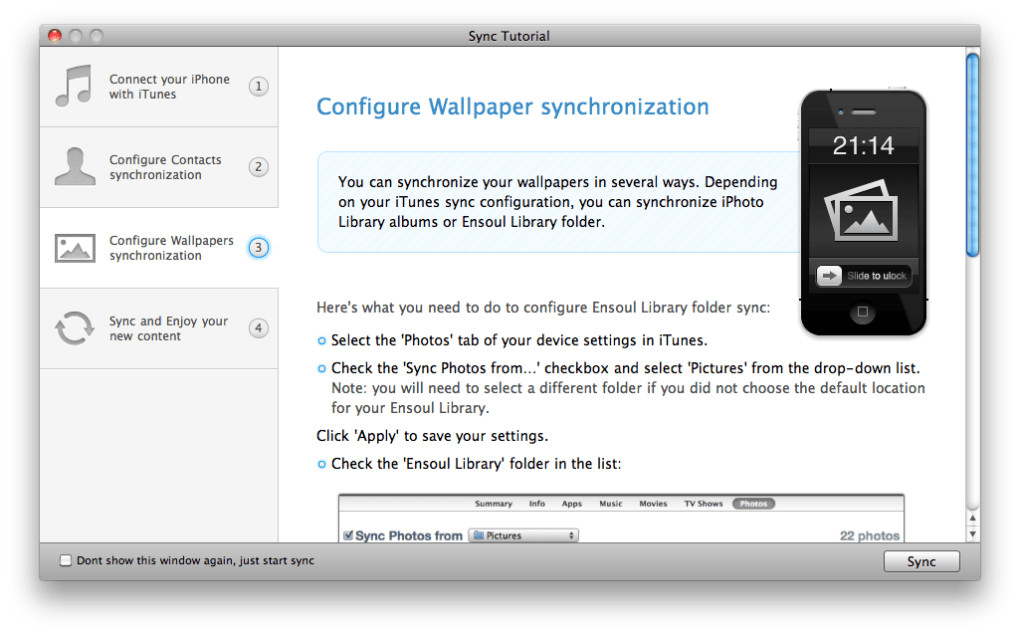This screenshot has height=635, width=1020.
Task: Click the person silhouette Contacts icon
Action: coord(75,167)
